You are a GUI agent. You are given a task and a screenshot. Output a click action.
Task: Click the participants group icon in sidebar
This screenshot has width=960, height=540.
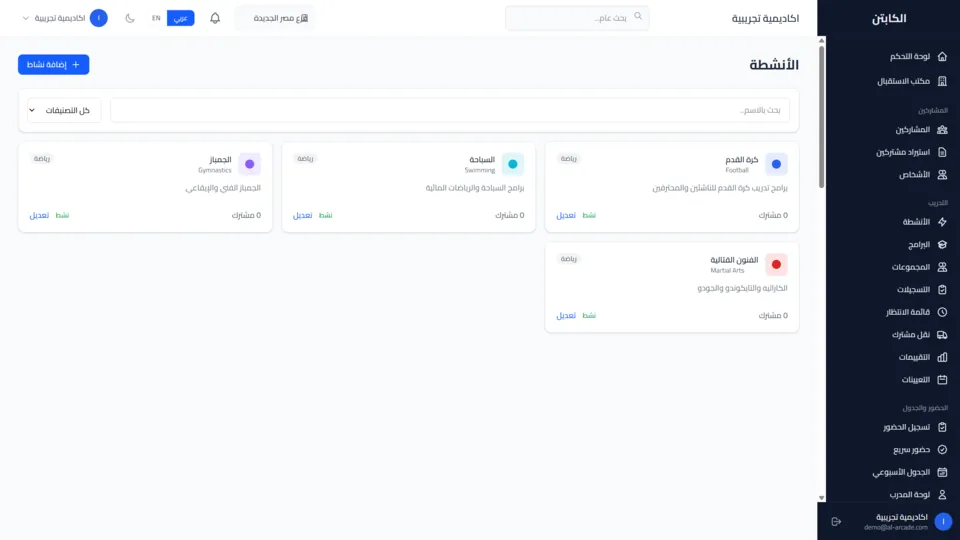[x=942, y=130]
